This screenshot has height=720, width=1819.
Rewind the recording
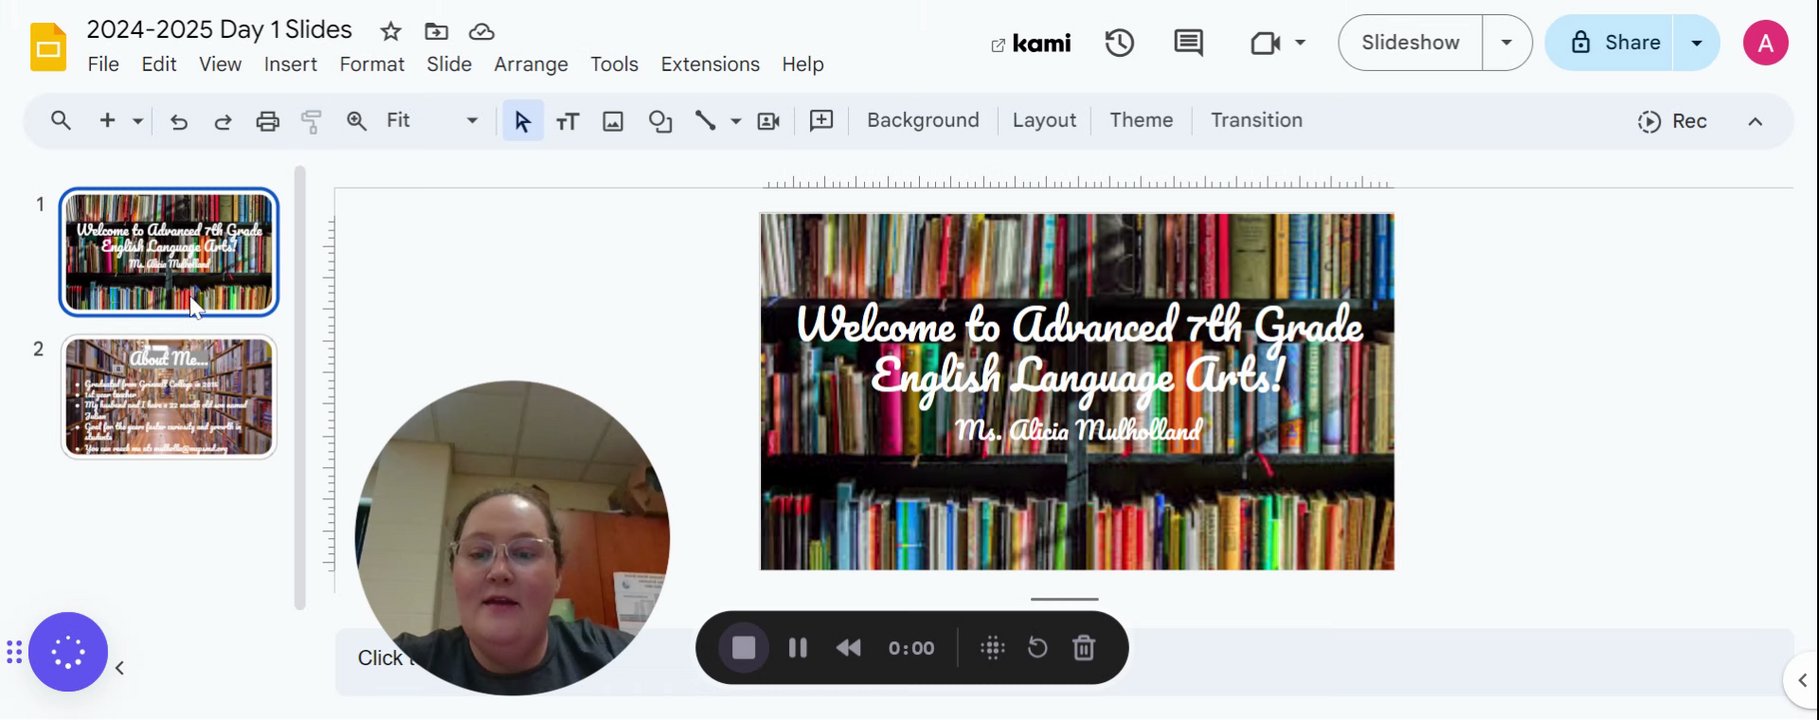coord(848,648)
